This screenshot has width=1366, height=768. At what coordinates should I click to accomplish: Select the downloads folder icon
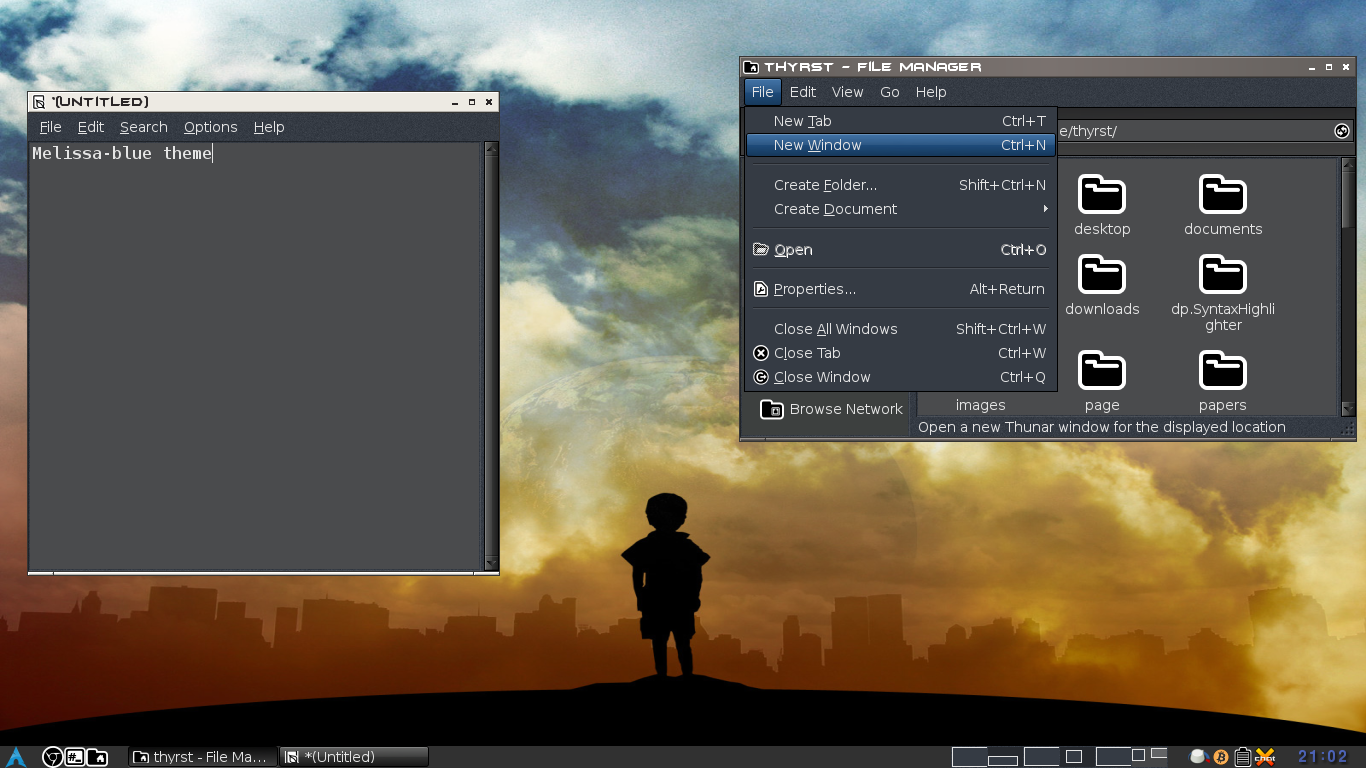pos(1102,275)
